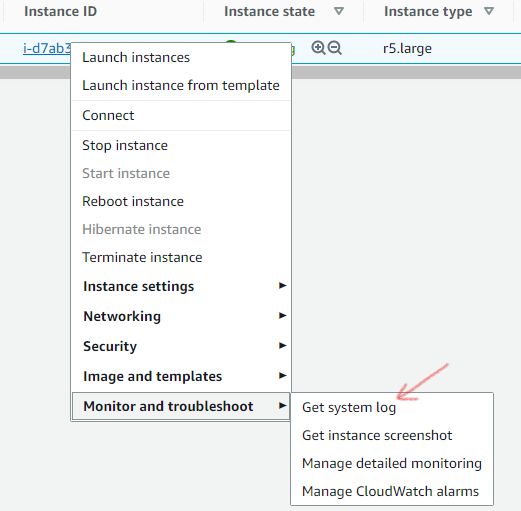521x511 pixels.
Task: Choose Launch instance from template
Action: click(x=182, y=85)
